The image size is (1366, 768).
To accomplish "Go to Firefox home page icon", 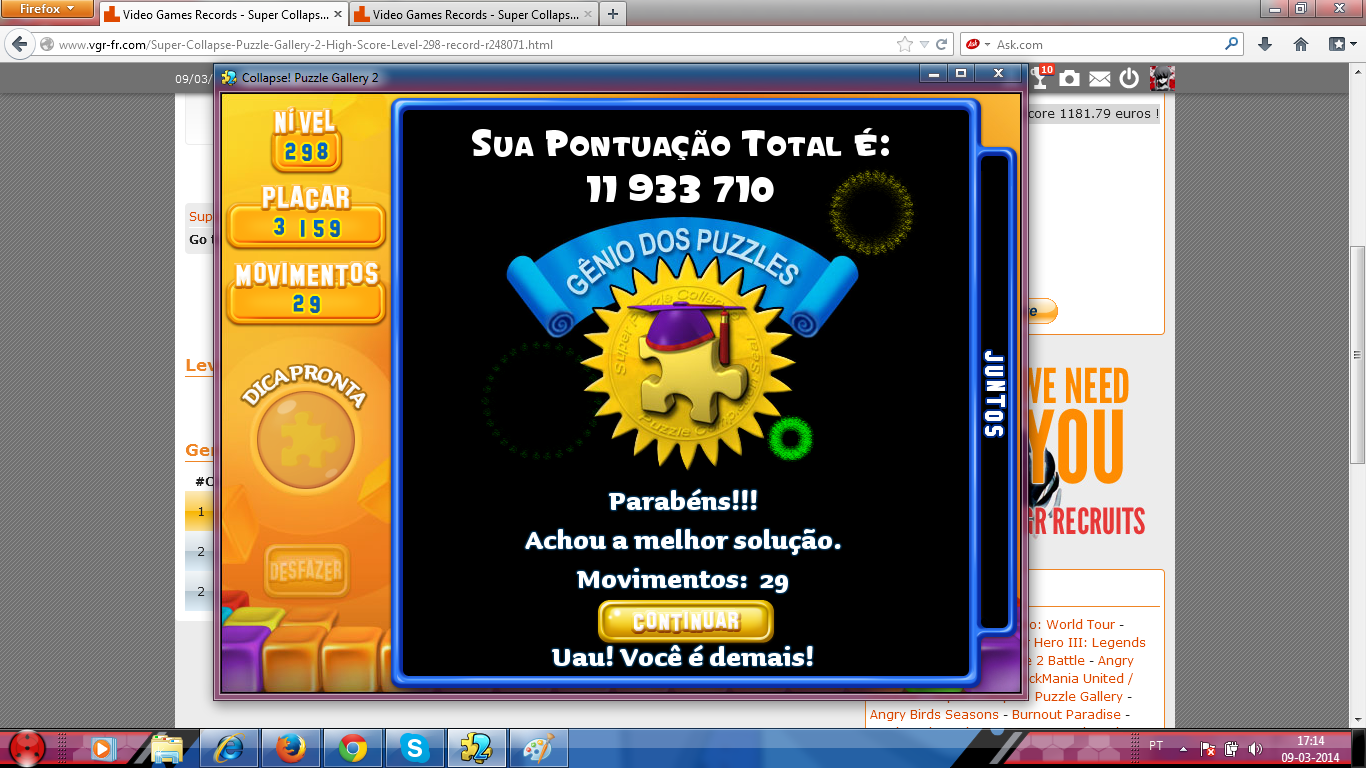I will click(1301, 44).
